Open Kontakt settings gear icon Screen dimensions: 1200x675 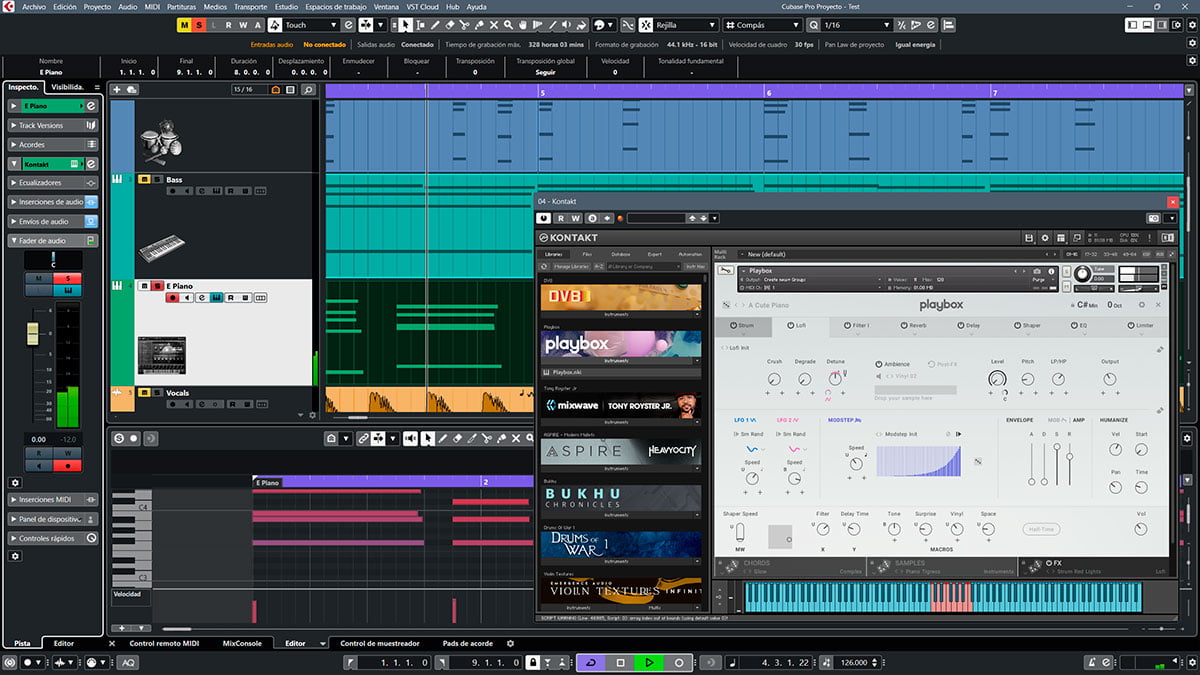[1045, 237]
